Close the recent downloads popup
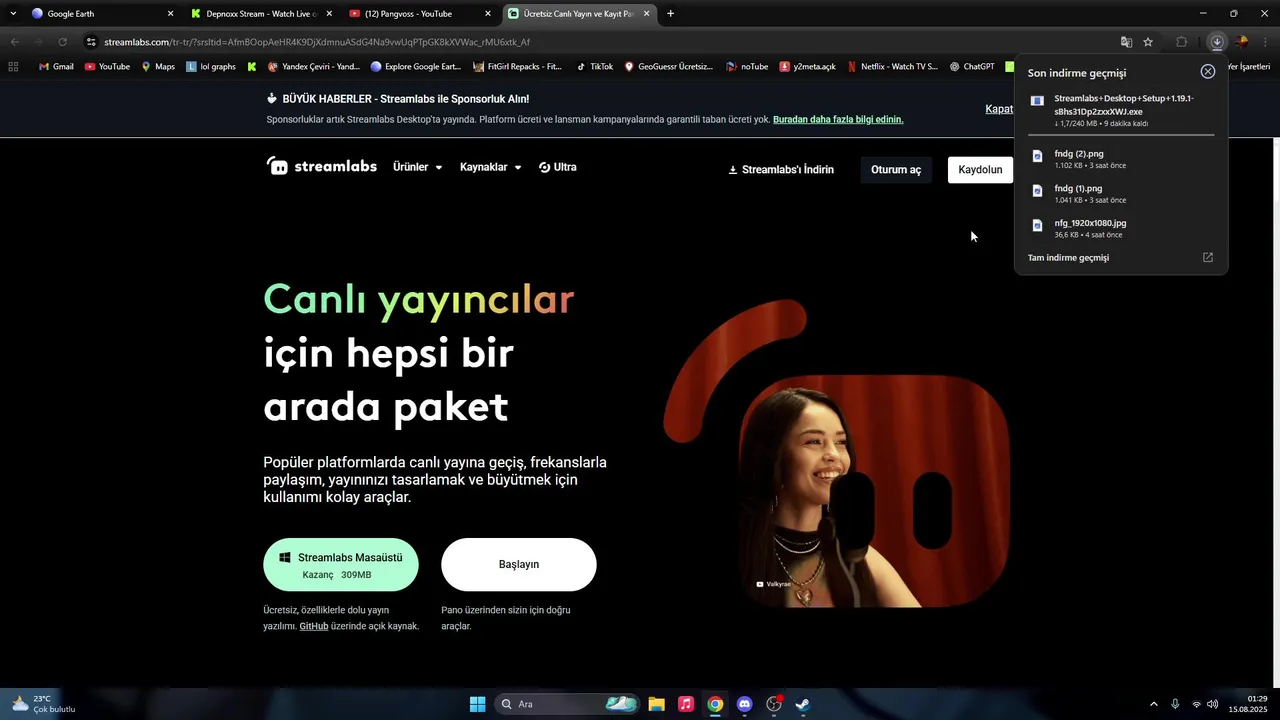Image resolution: width=1280 pixels, height=720 pixels. [x=1208, y=72]
